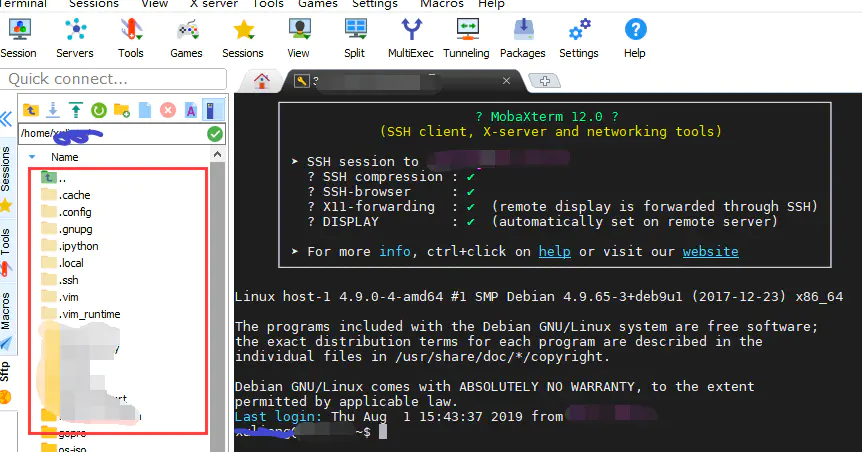Click the 'help' link in terminal banner
Image resolution: width=862 pixels, height=452 pixels.
[x=555, y=252]
